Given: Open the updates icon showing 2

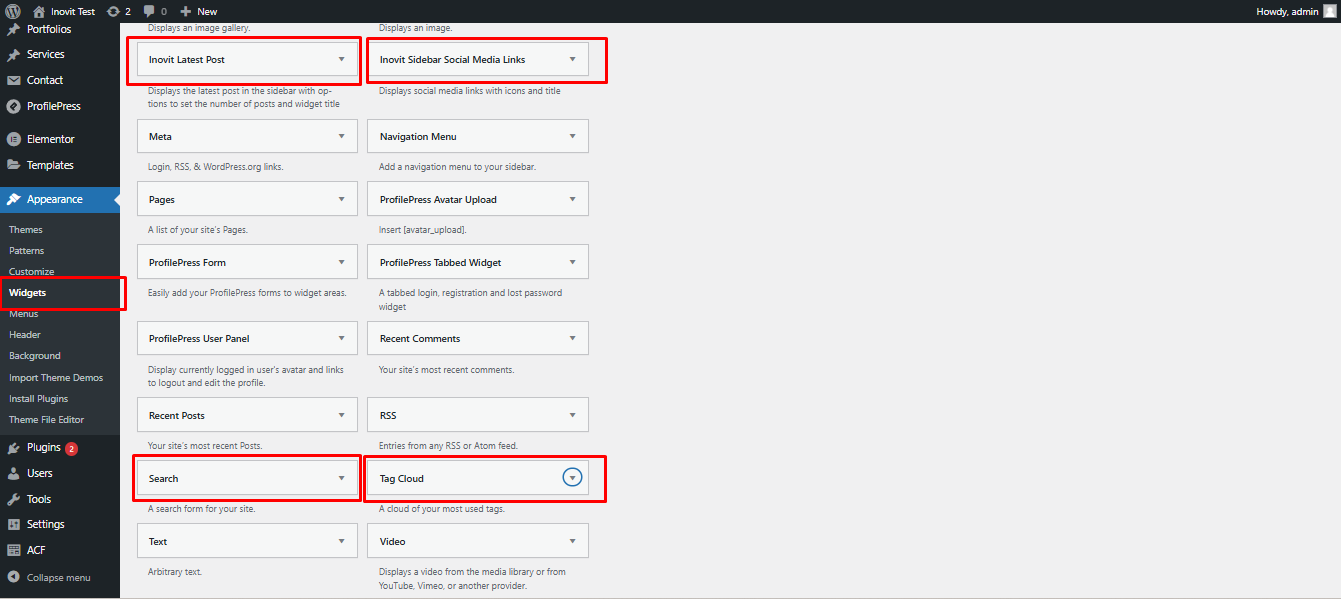Looking at the screenshot, I should pos(113,11).
